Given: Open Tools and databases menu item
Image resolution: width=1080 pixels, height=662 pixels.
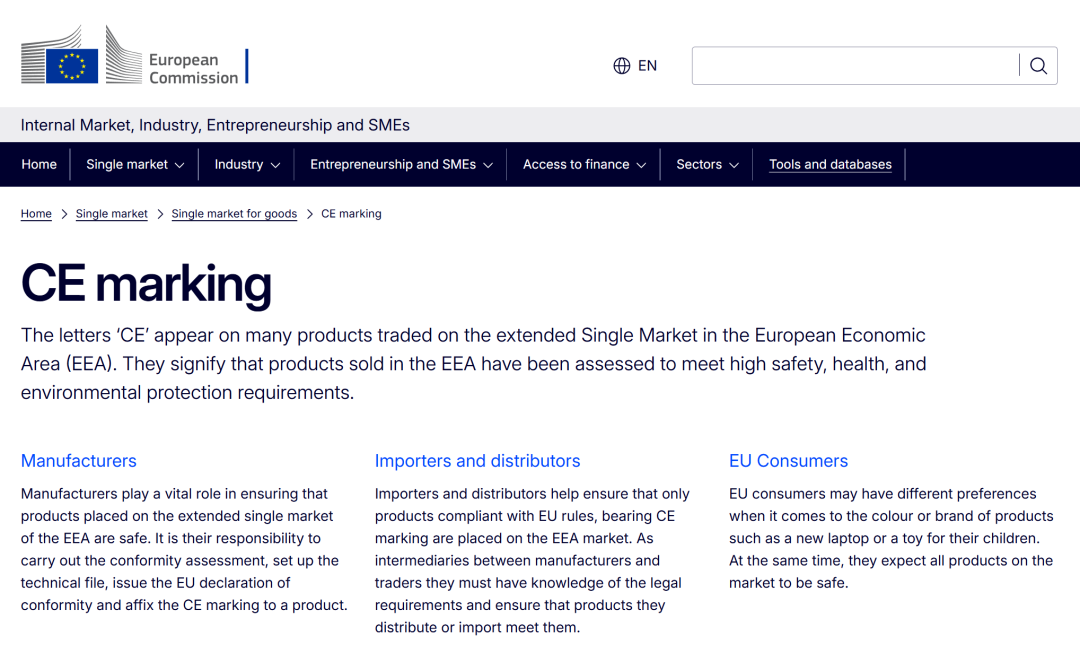Looking at the screenshot, I should pyautogui.click(x=830, y=165).
